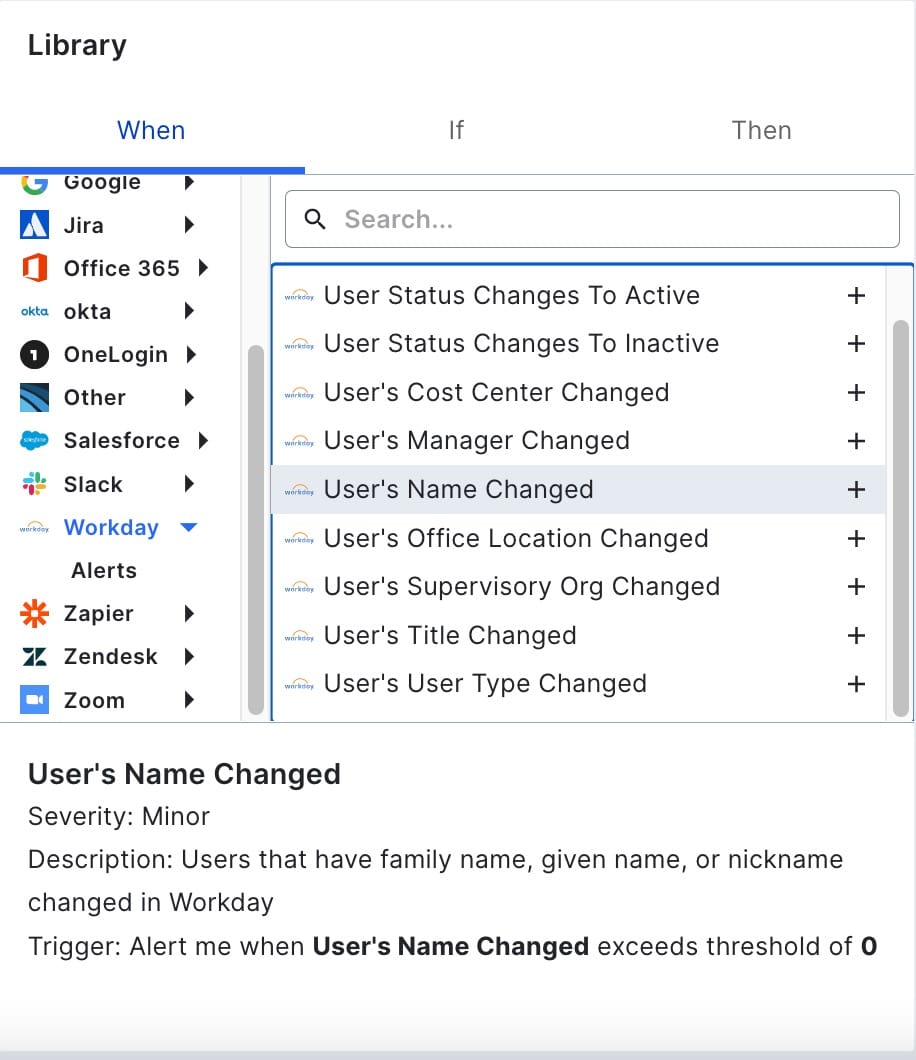
Task: Click the search magnifier icon
Action: (315, 219)
